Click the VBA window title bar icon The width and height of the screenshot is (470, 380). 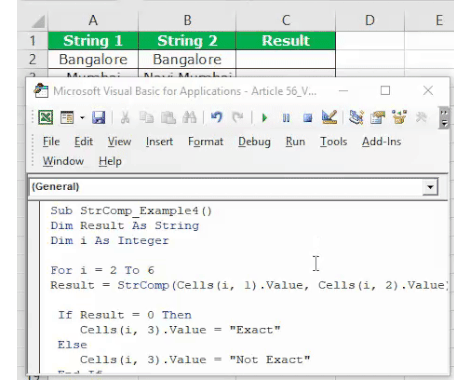coord(41,91)
